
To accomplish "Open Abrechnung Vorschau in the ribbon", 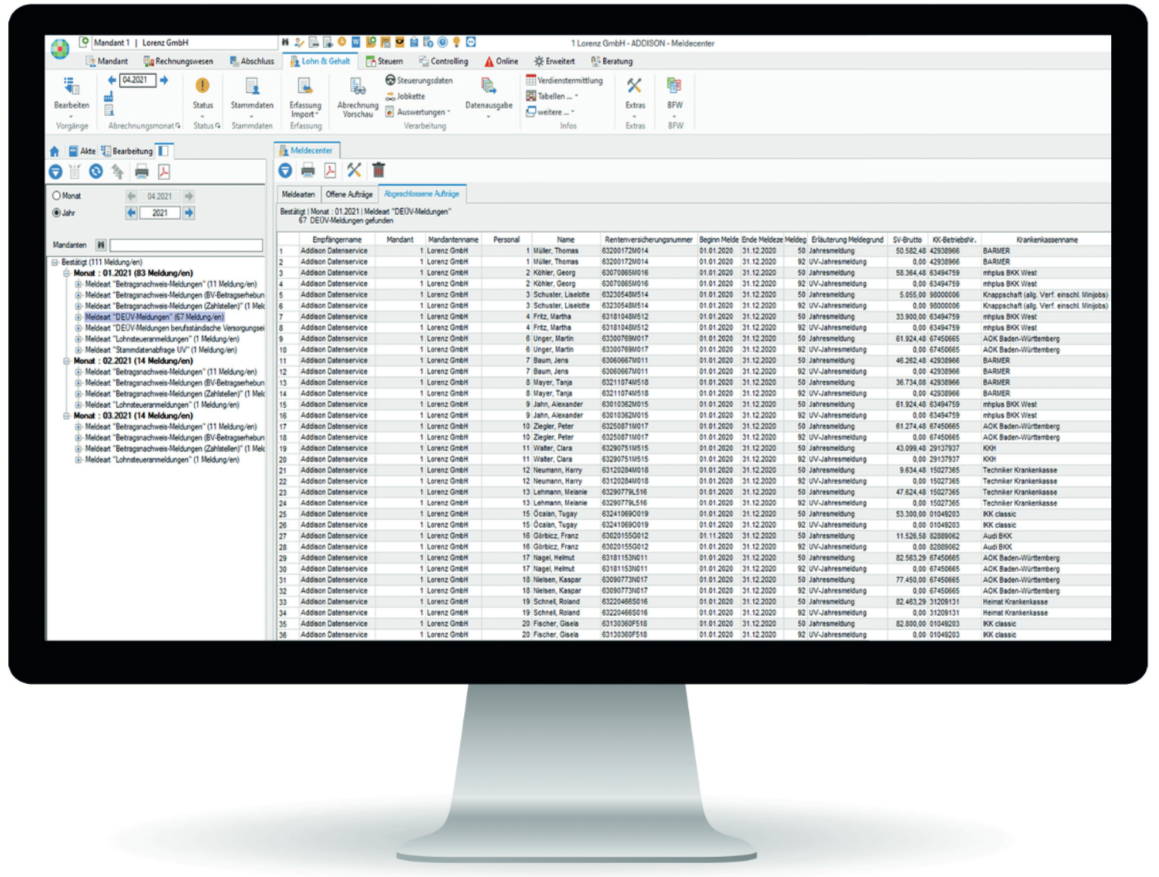I will point(357,98).
